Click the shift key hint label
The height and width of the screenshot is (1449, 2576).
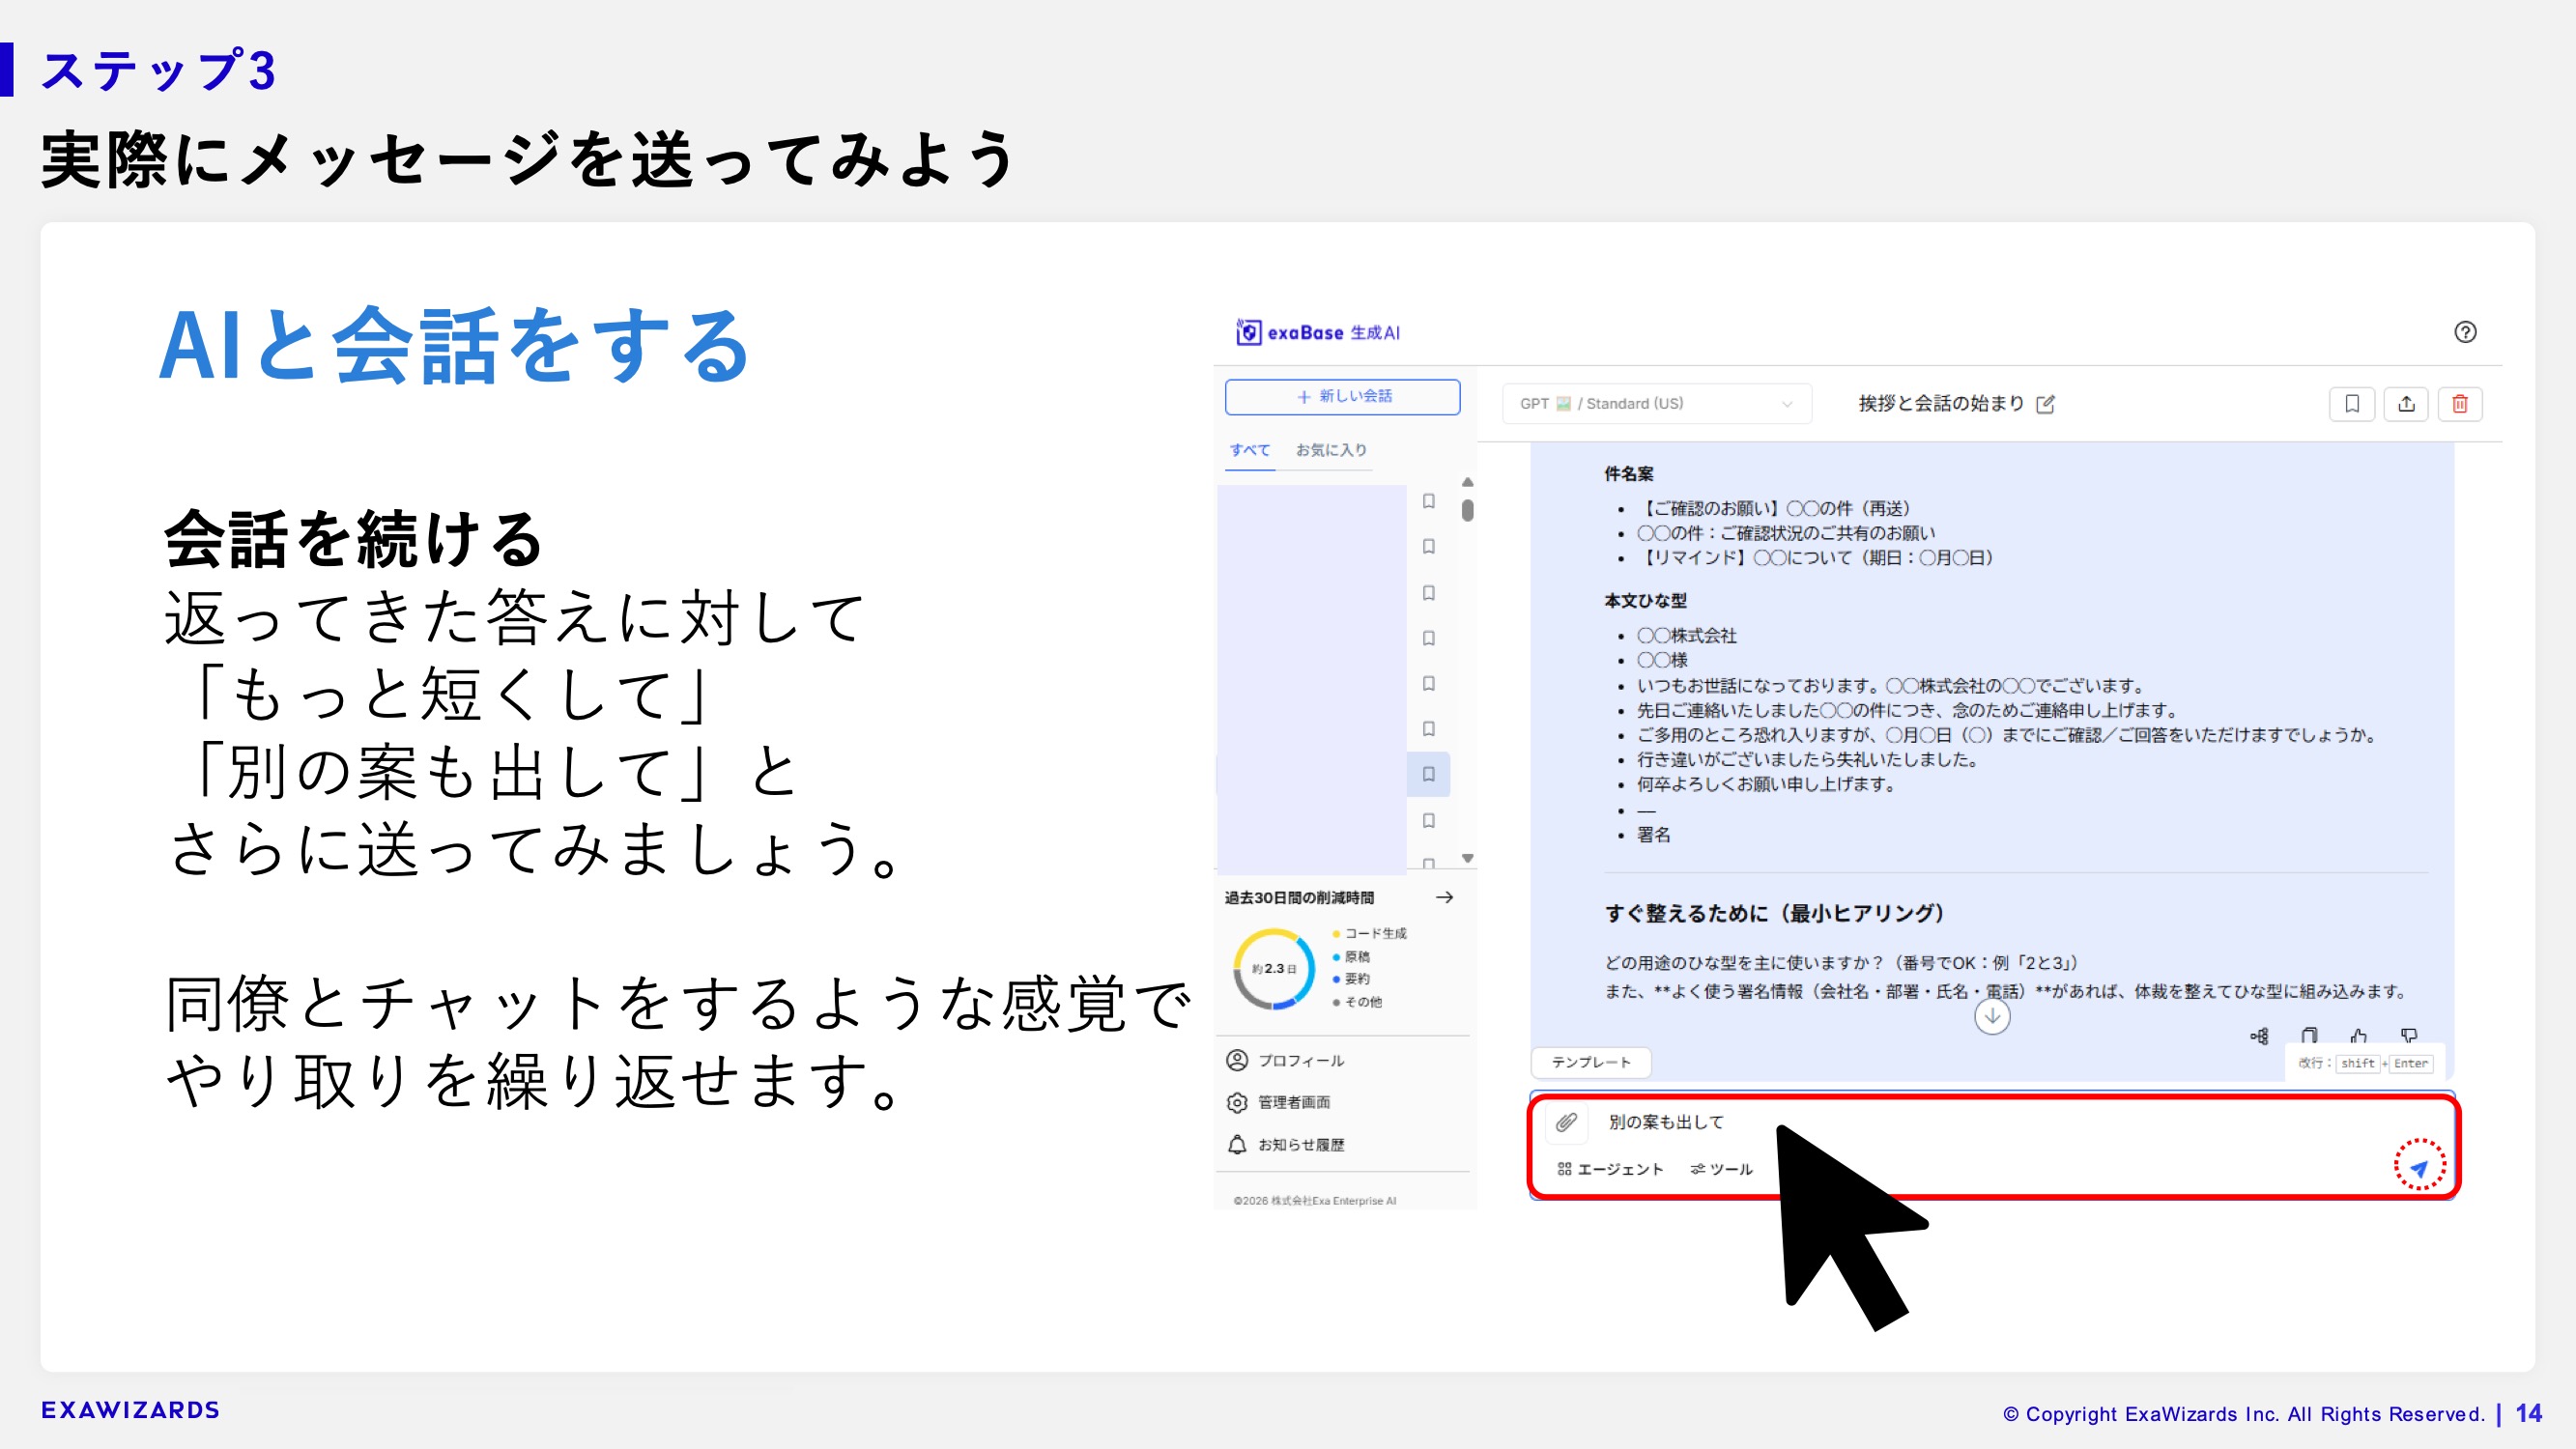click(2357, 1063)
